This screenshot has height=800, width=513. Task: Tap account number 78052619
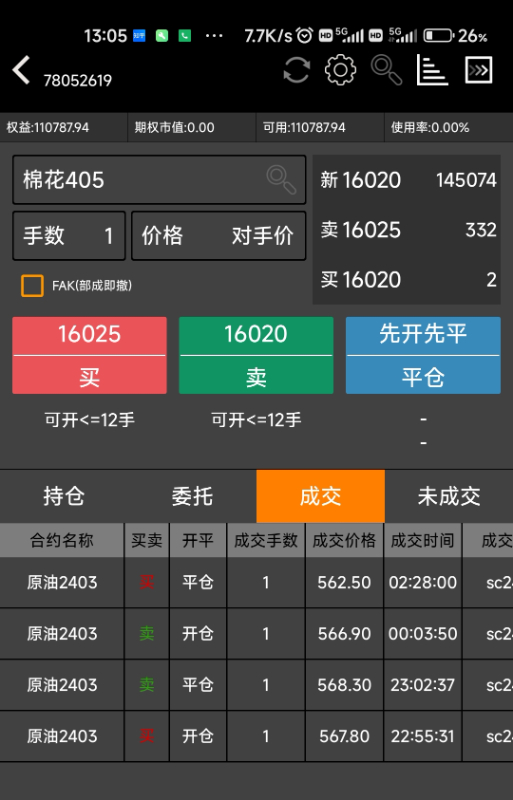point(78,81)
